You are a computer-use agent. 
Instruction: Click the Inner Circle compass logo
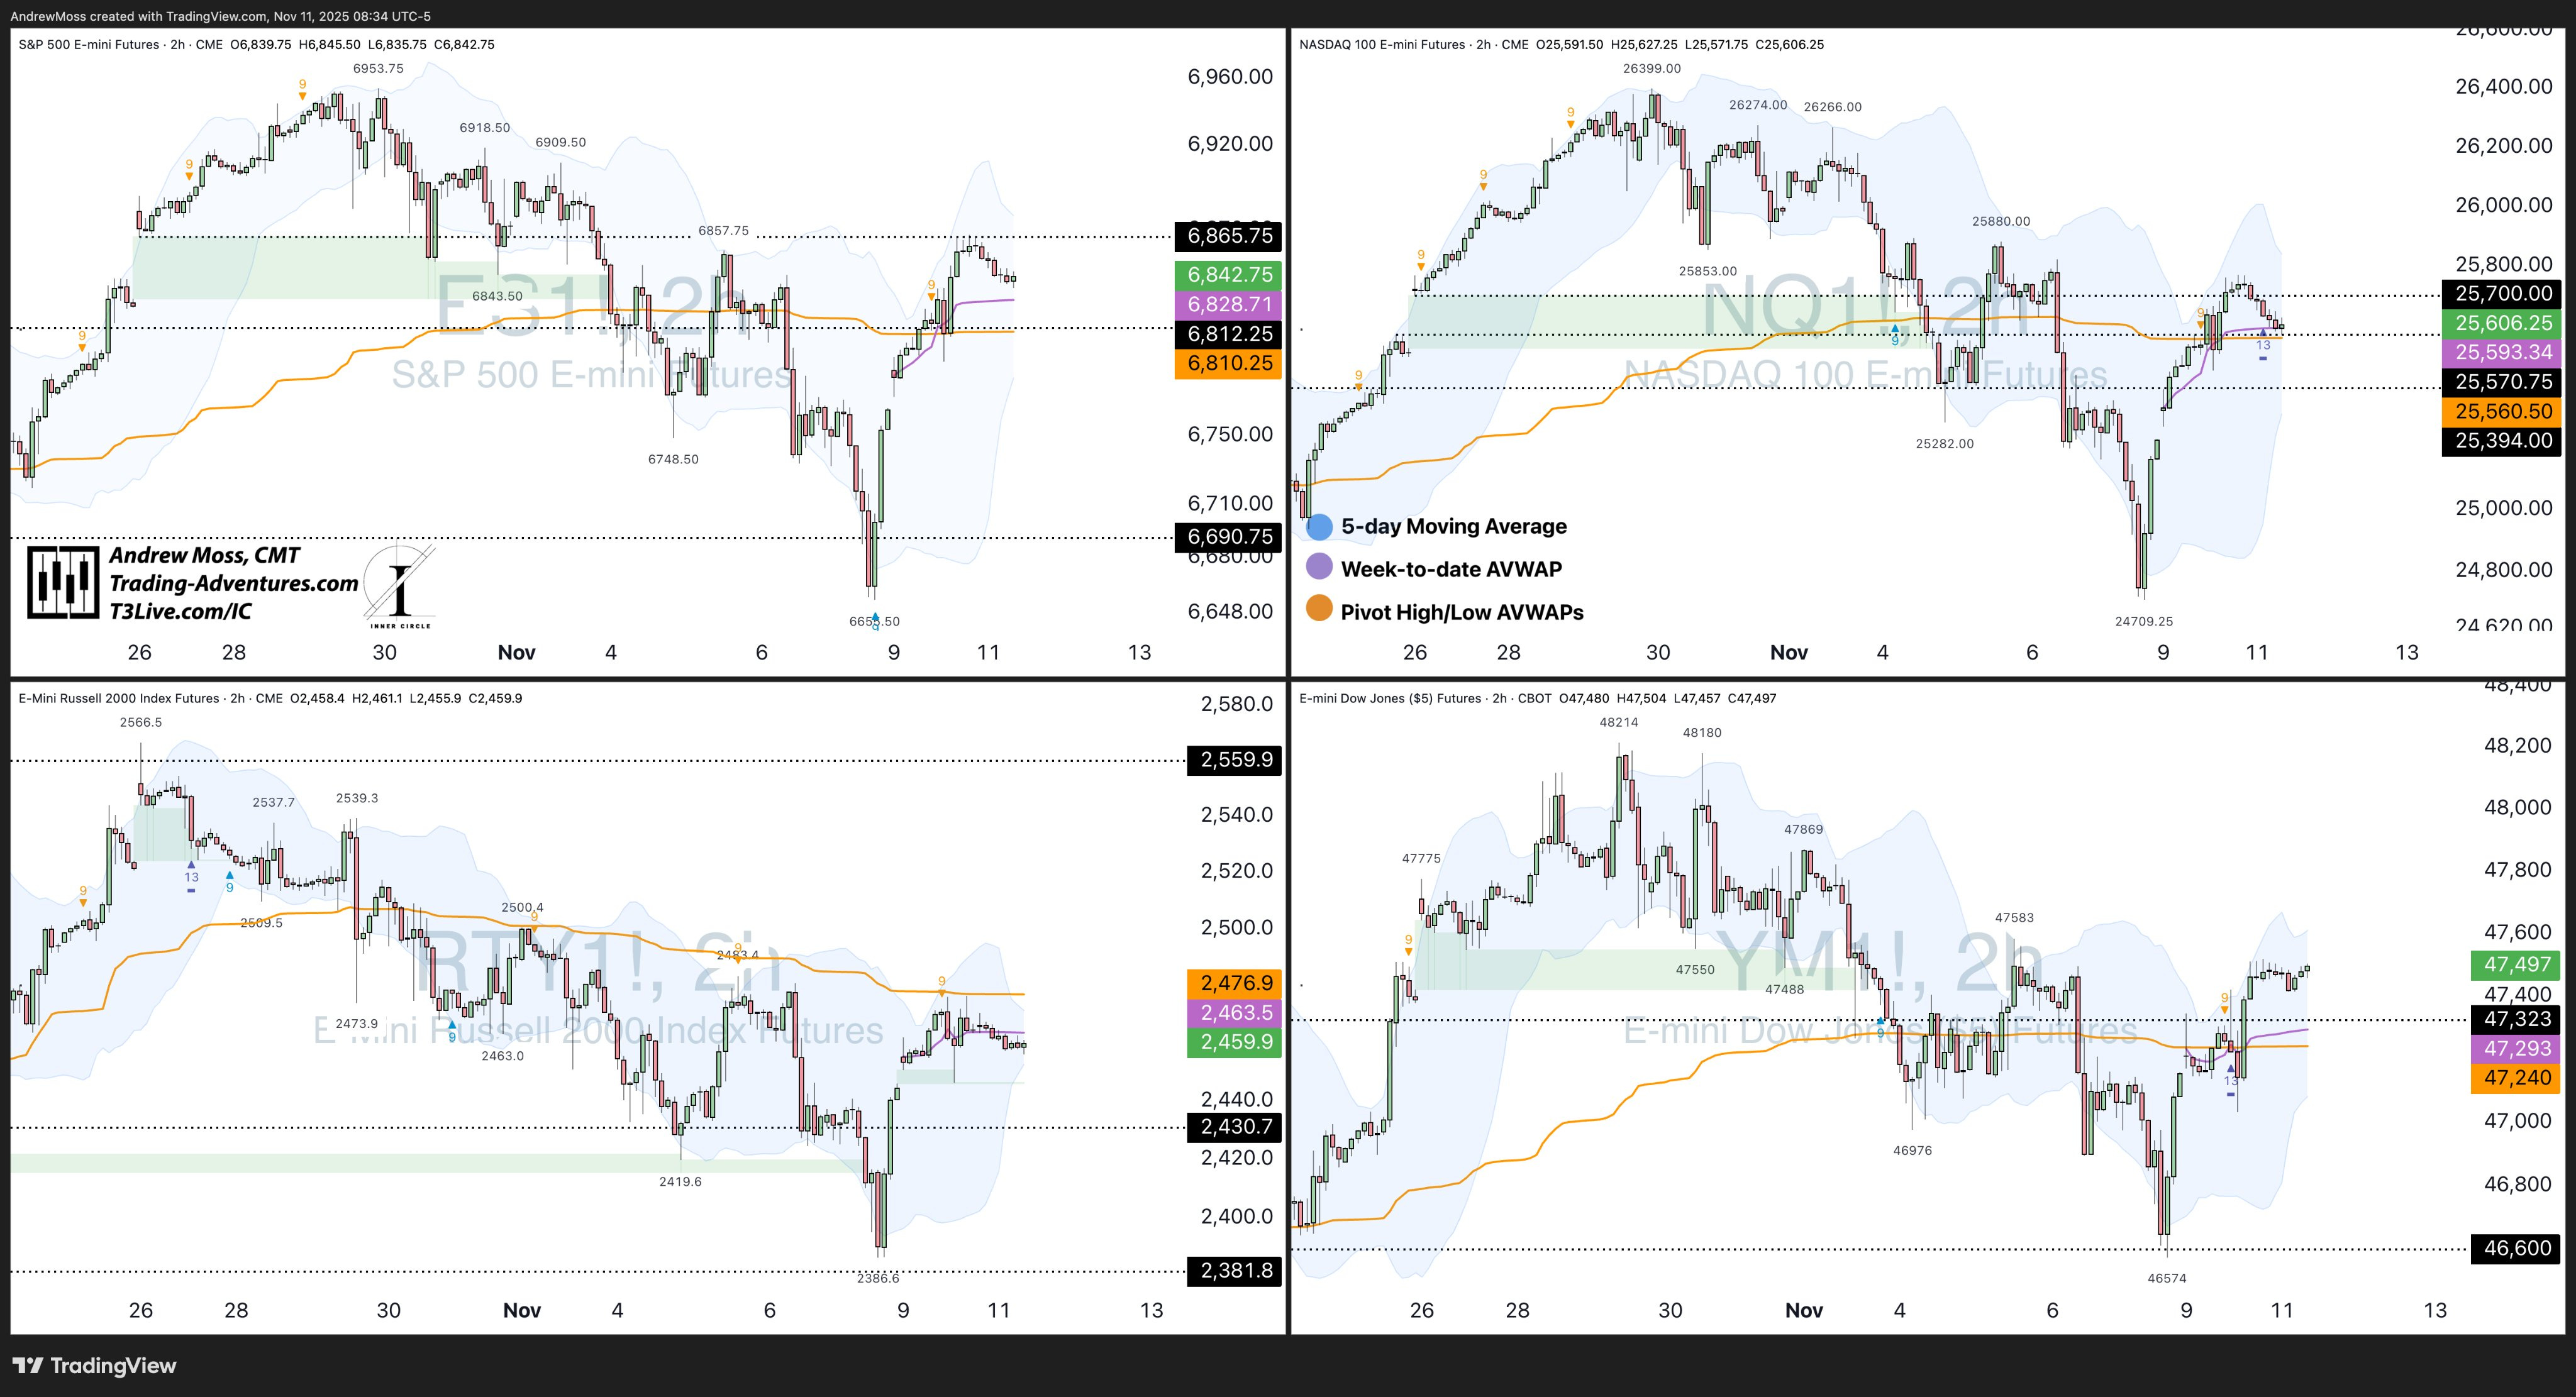400,588
